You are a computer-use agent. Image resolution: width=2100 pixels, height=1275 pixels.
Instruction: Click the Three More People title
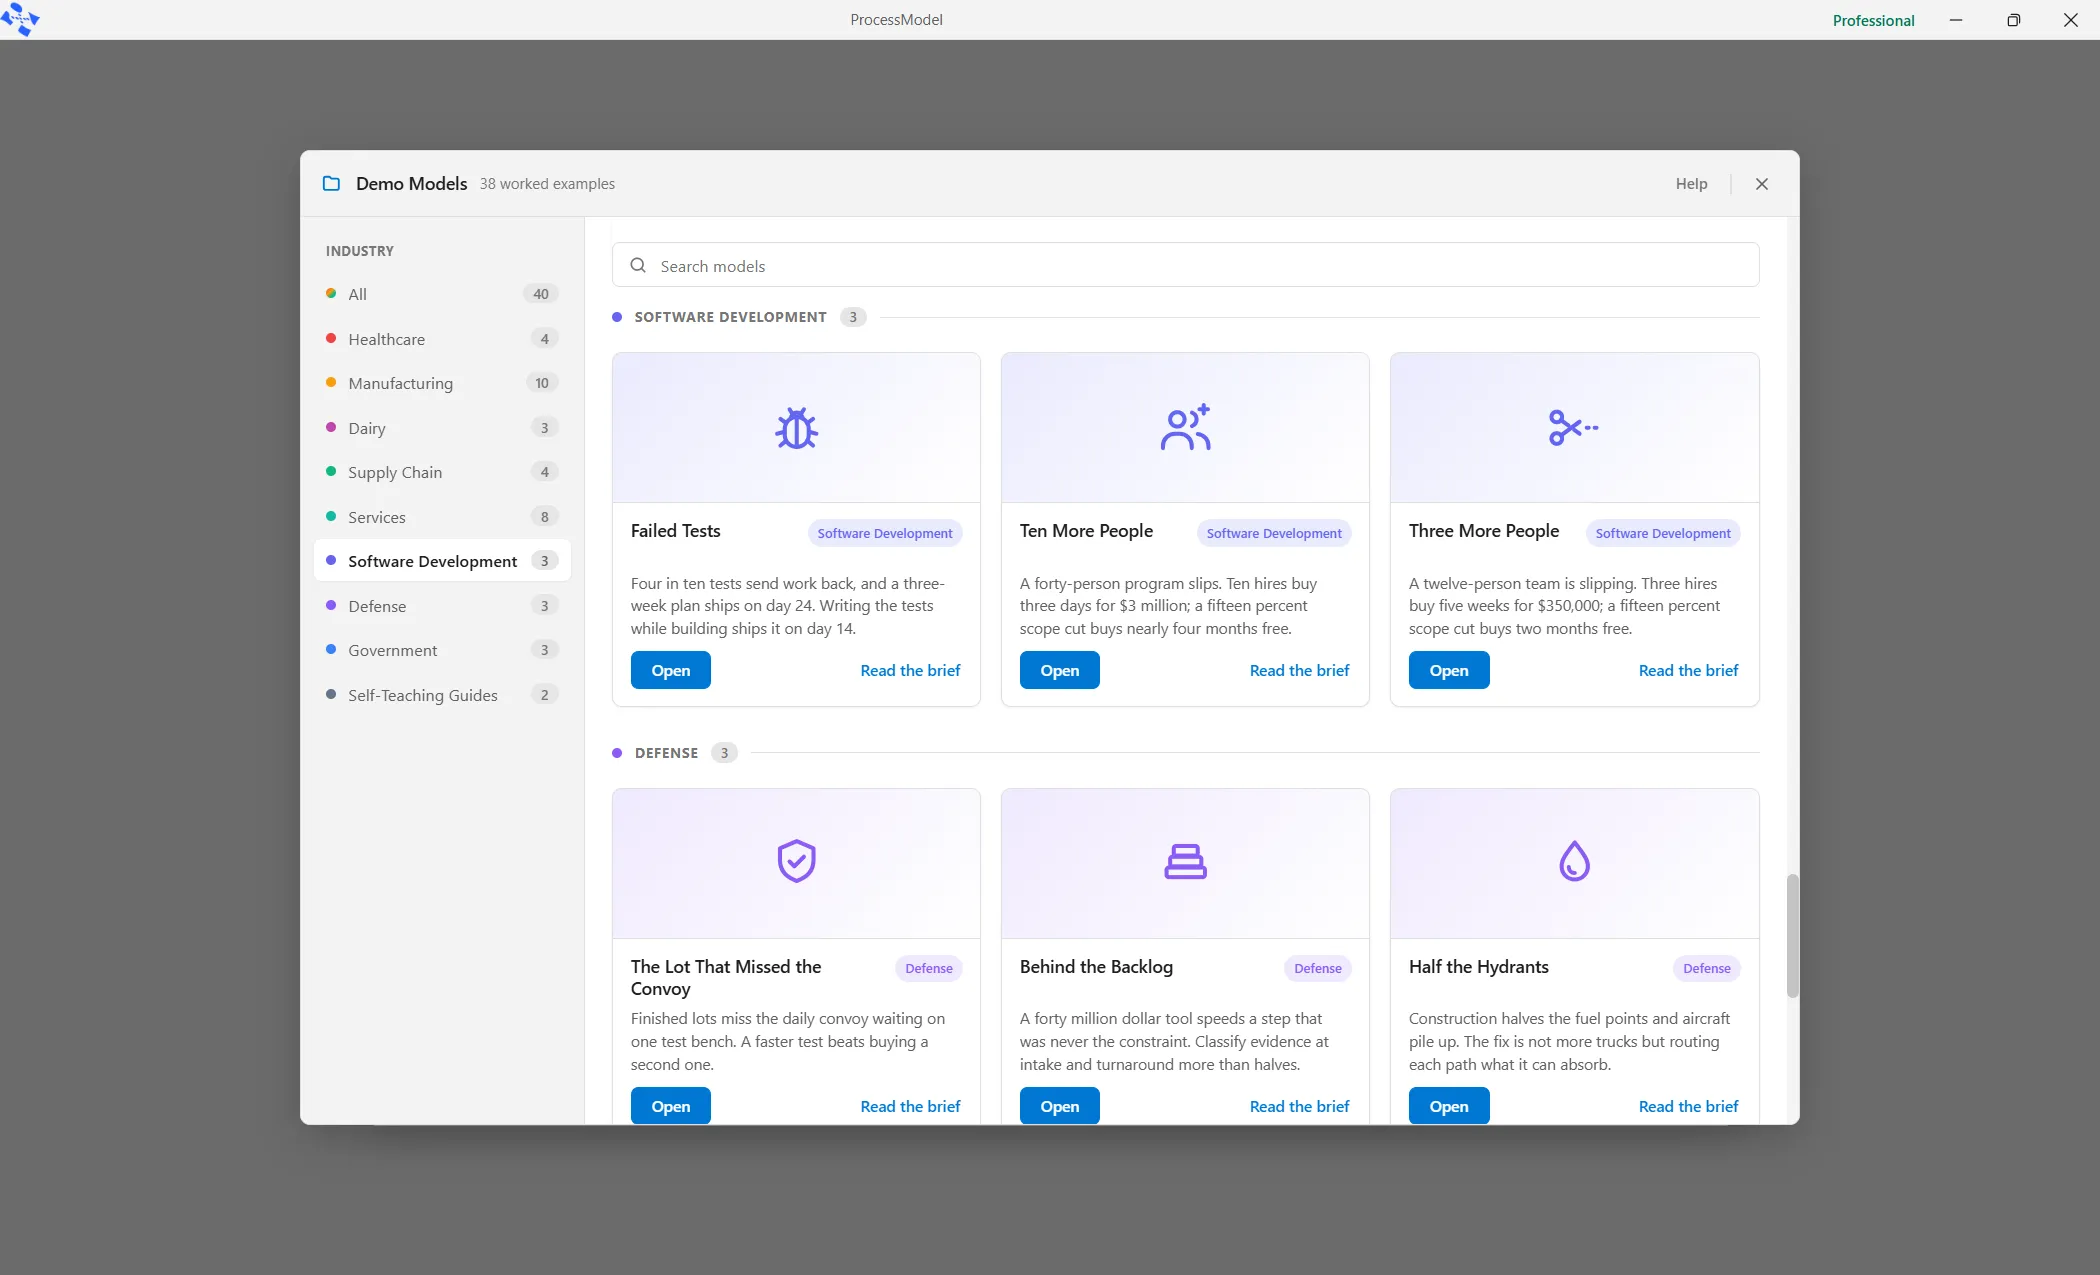click(1483, 531)
